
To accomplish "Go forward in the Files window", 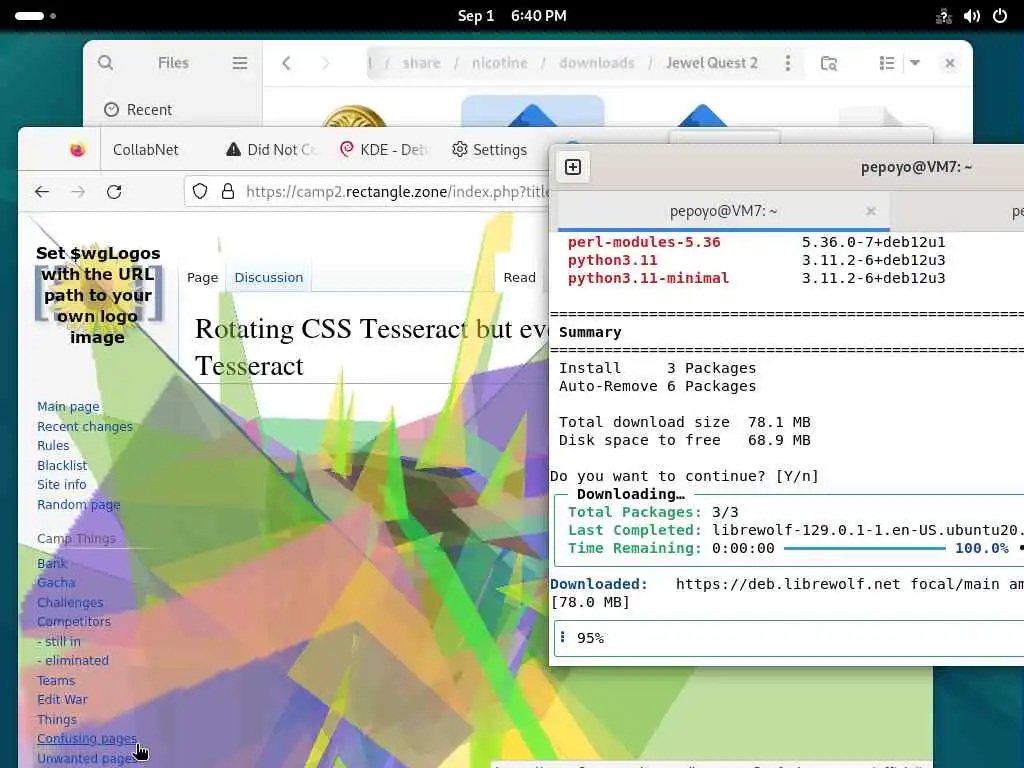I will click(325, 63).
